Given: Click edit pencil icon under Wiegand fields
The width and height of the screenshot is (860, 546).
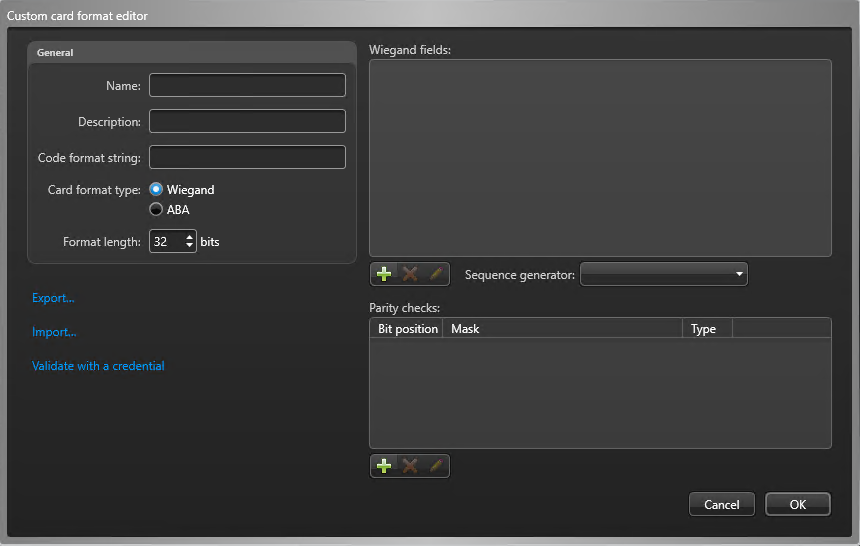Looking at the screenshot, I should (x=435, y=274).
